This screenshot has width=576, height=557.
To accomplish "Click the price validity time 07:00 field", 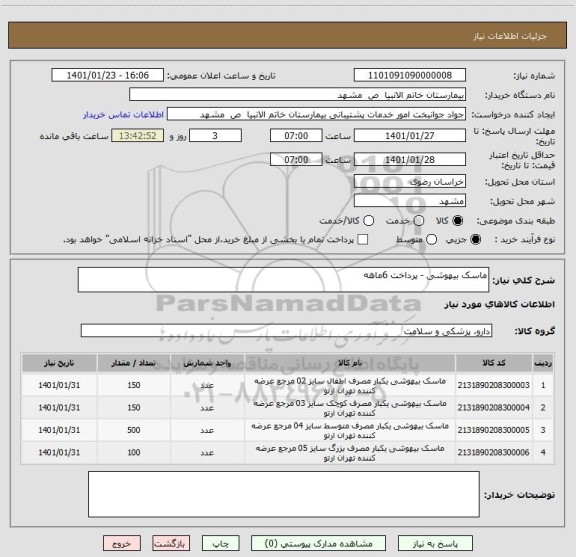I will [x=296, y=159].
